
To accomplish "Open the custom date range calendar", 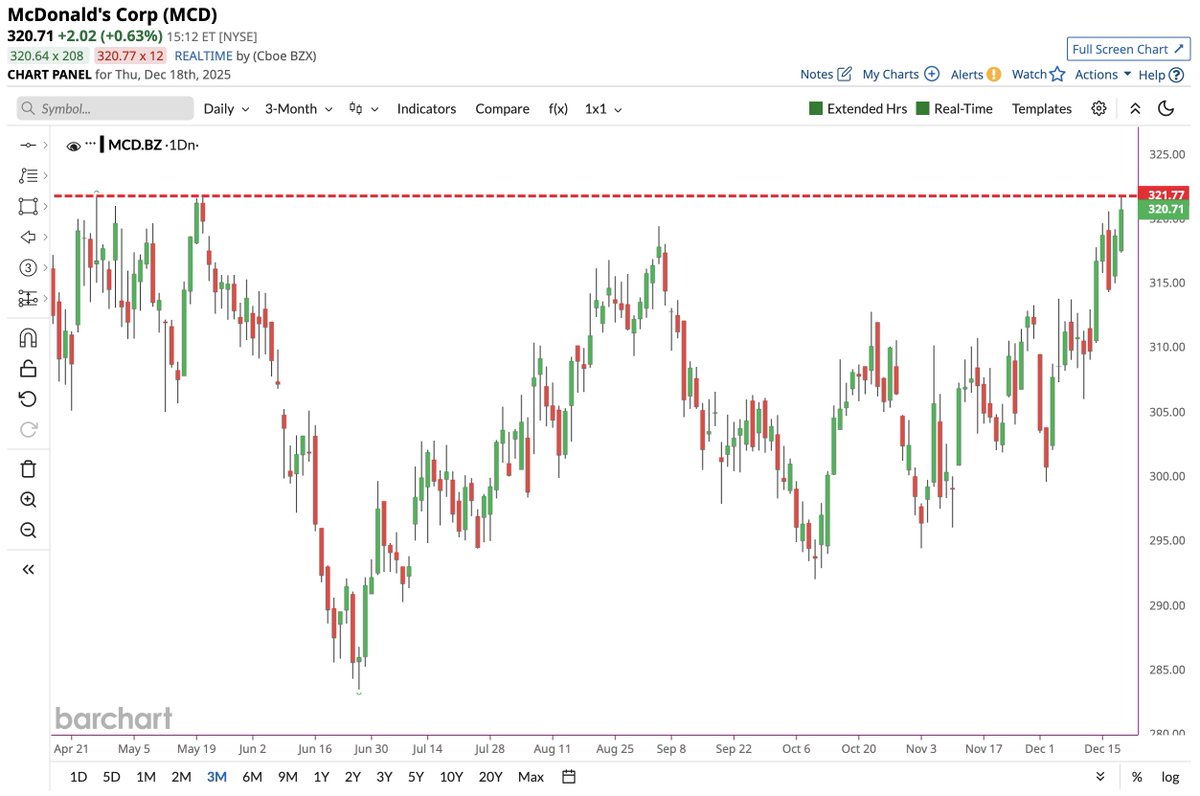I will pos(569,776).
